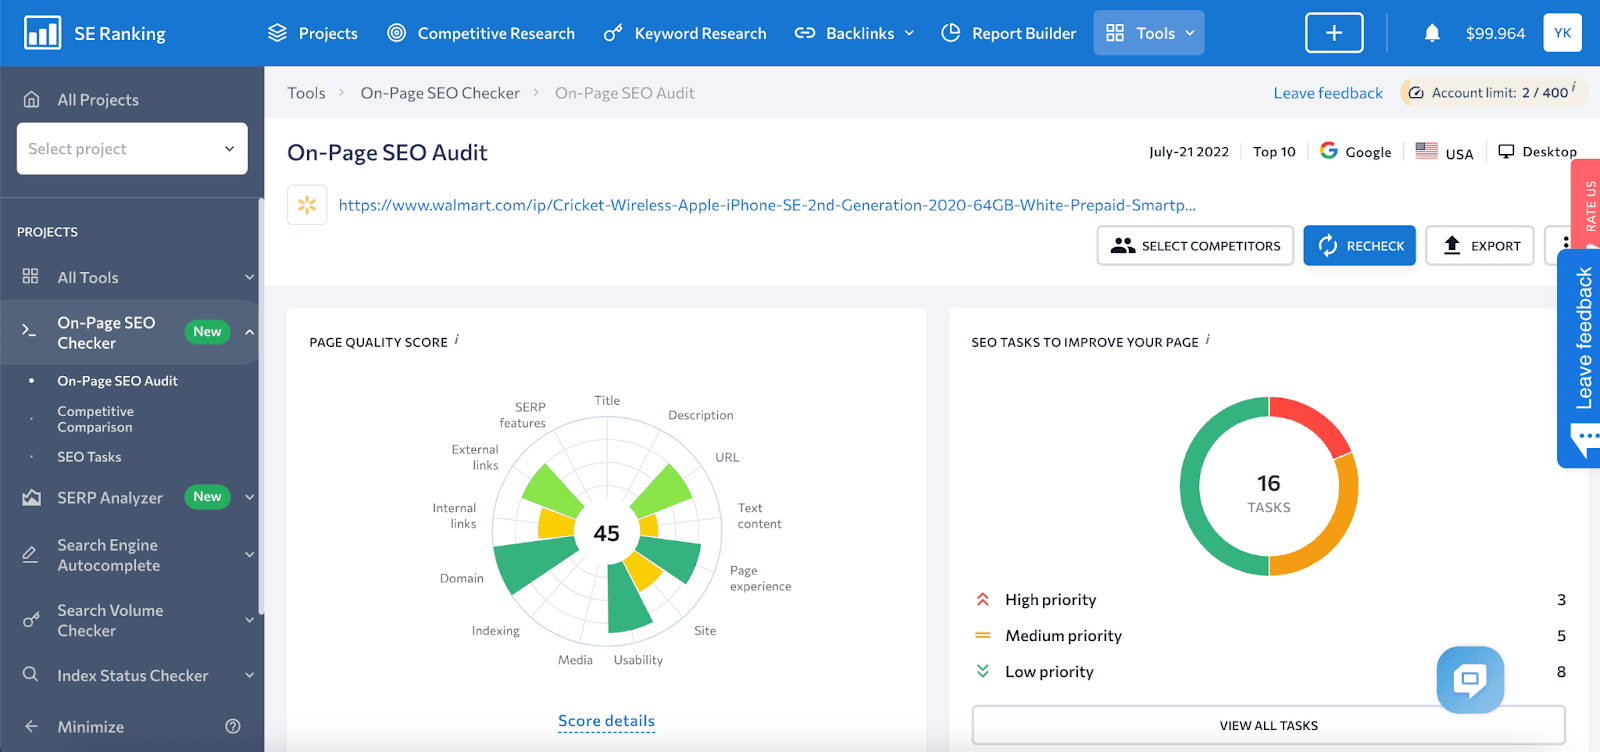The height and width of the screenshot is (752, 1600).
Task: Click the SERP Analyzer crown icon
Action: click(x=32, y=497)
